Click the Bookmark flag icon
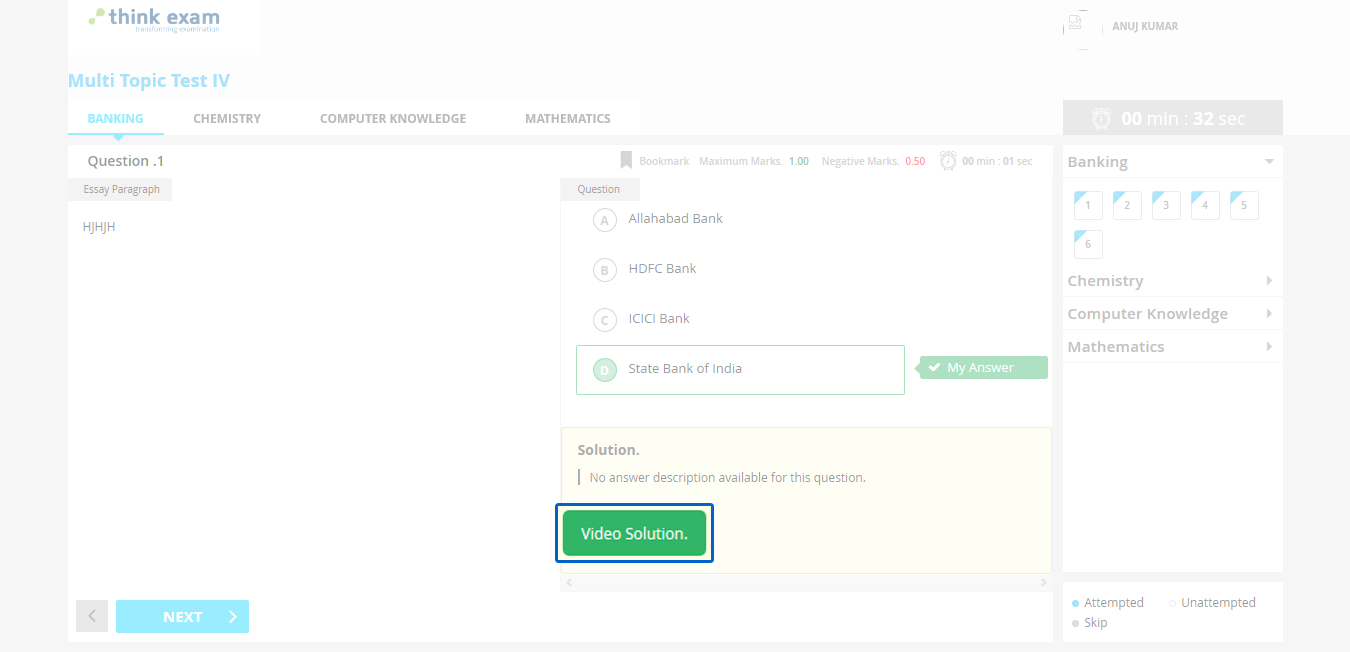The image size is (1350, 652). coord(626,160)
